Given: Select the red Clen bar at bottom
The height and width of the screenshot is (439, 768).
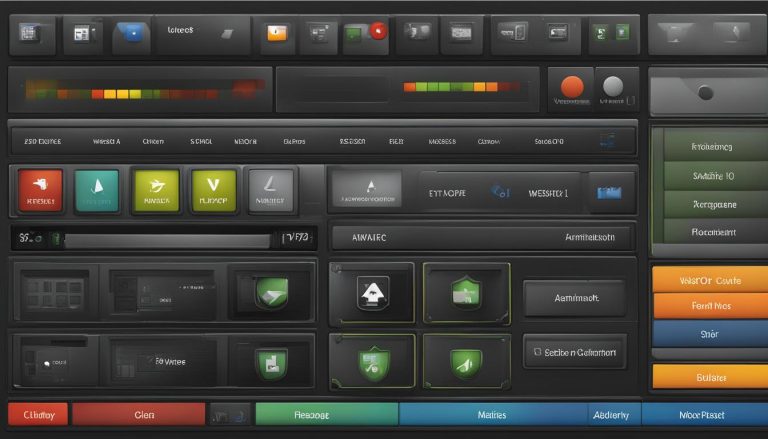Looking at the screenshot, I should click(139, 415).
